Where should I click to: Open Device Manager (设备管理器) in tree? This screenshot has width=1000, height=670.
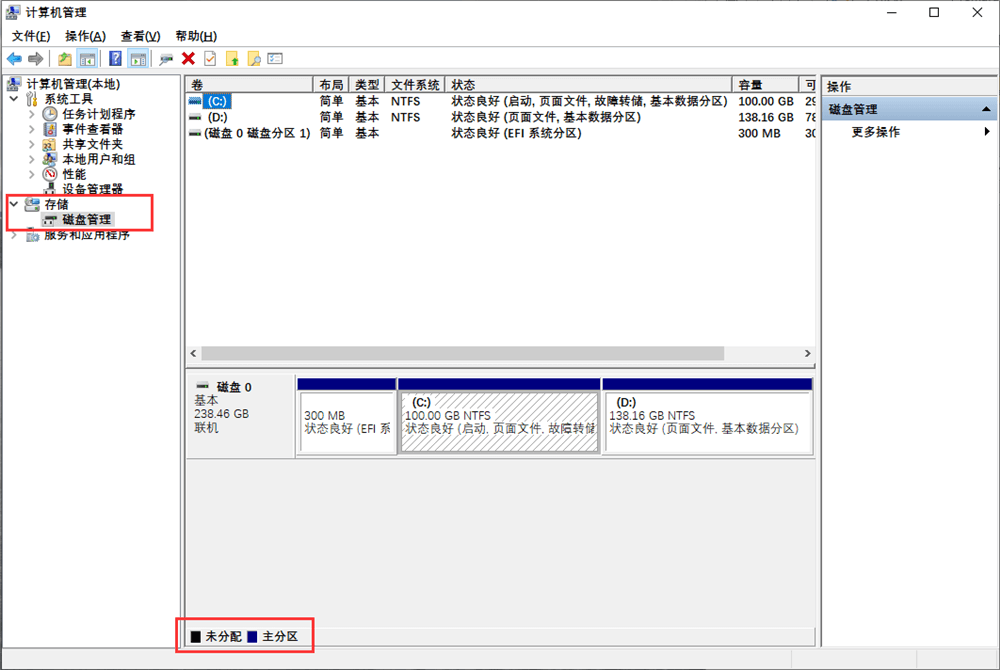tap(92, 189)
